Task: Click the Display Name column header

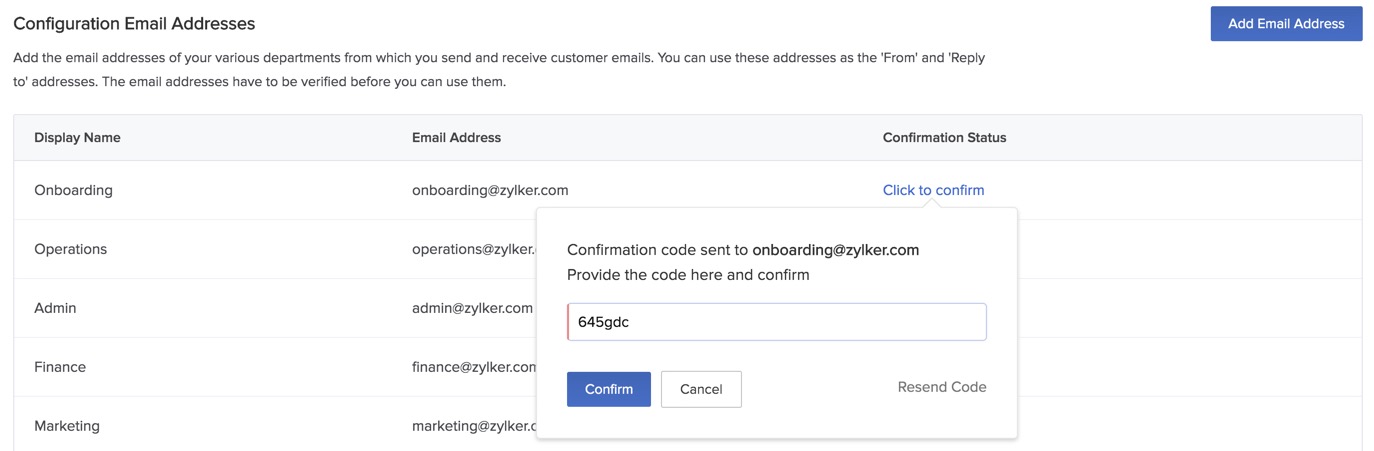Action: (77, 138)
